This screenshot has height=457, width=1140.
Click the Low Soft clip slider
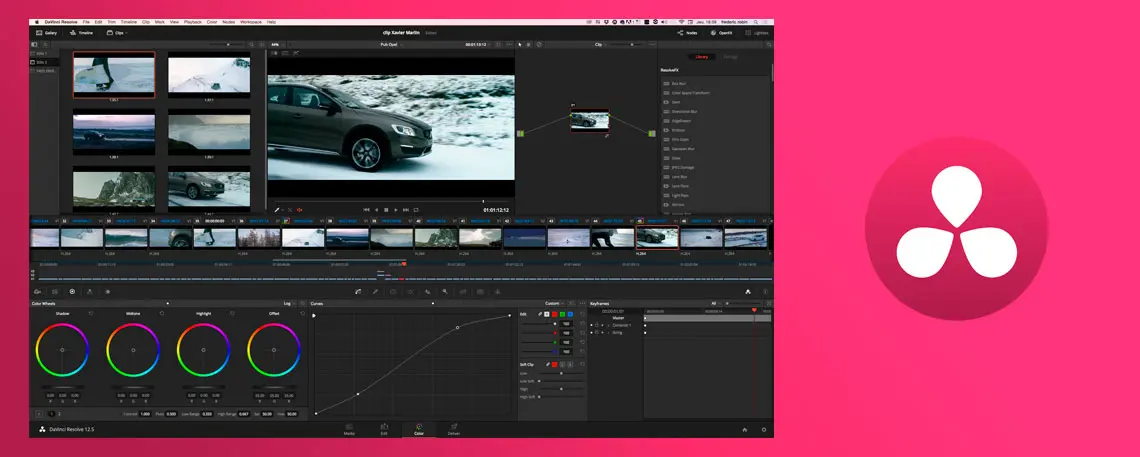[x=562, y=381]
